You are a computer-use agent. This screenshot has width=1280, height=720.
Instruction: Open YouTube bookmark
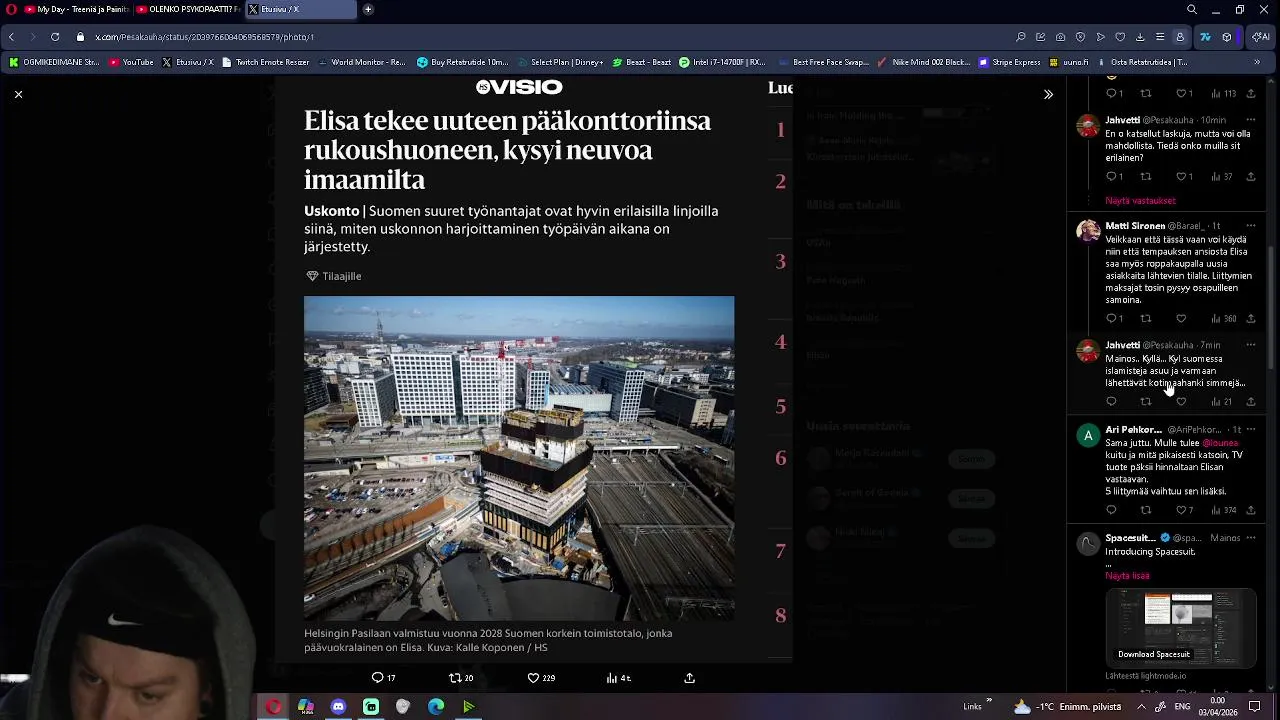click(x=131, y=62)
